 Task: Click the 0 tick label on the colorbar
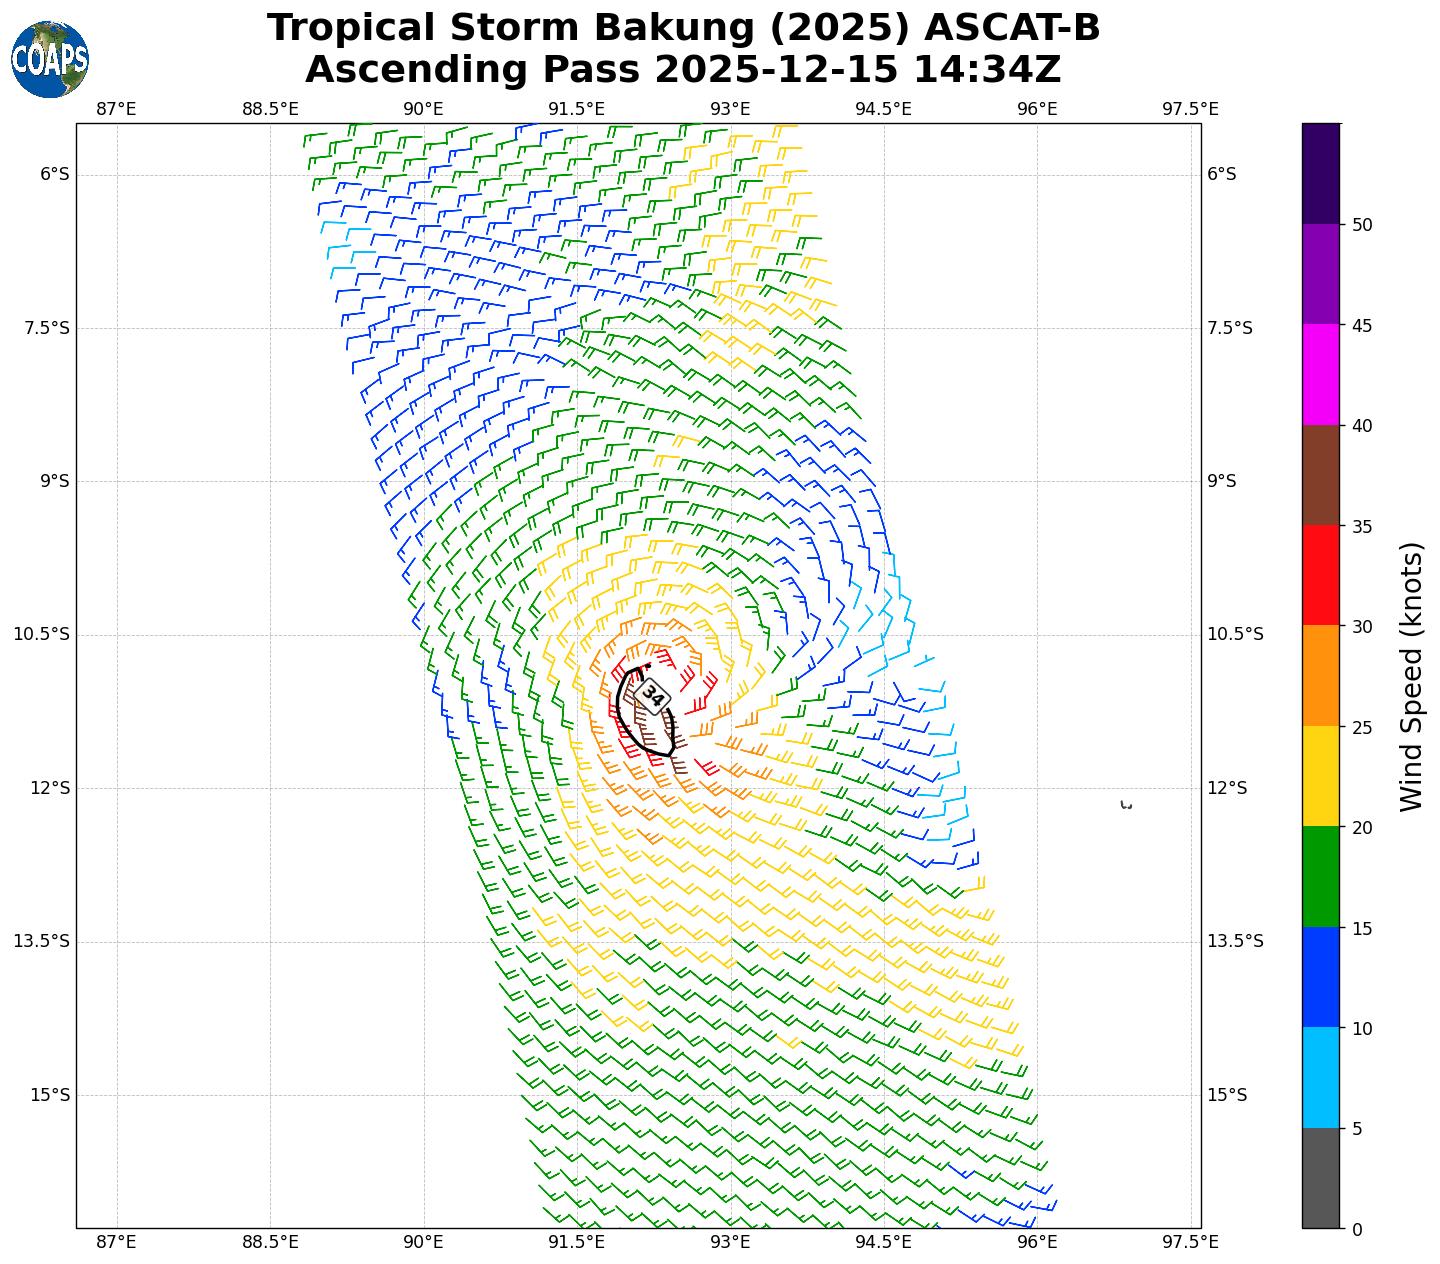(x=1356, y=1229)
